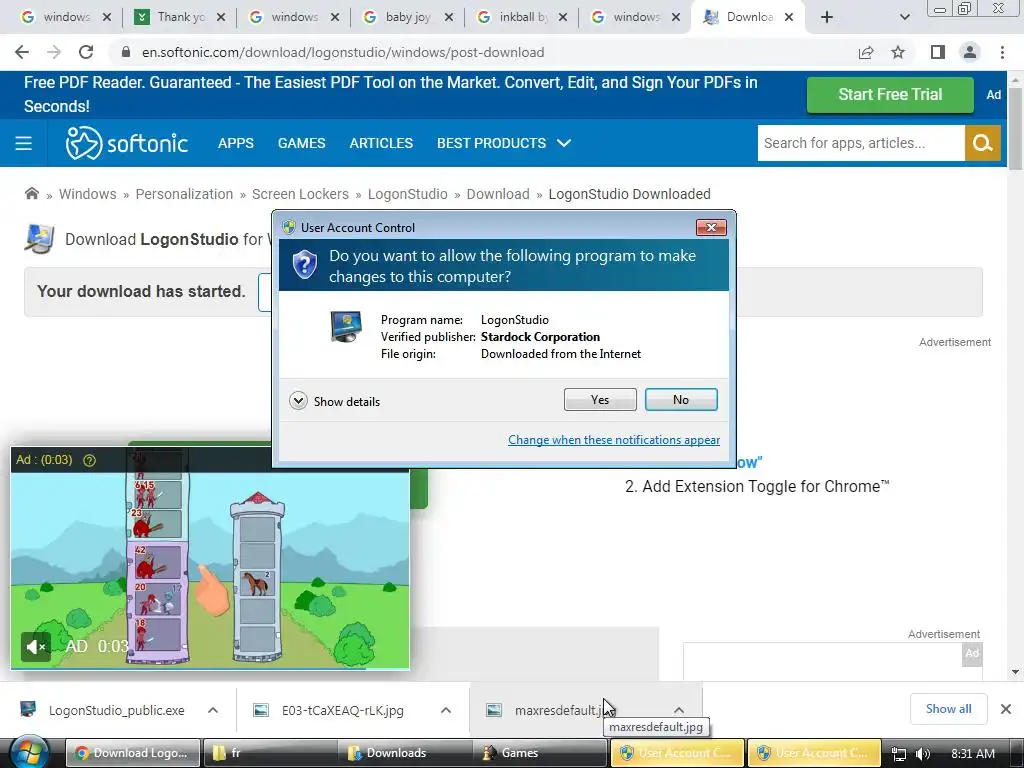
Task: Open options arrow for E03-tCaXEAQ-rLK.jpg
Action: 446,710
